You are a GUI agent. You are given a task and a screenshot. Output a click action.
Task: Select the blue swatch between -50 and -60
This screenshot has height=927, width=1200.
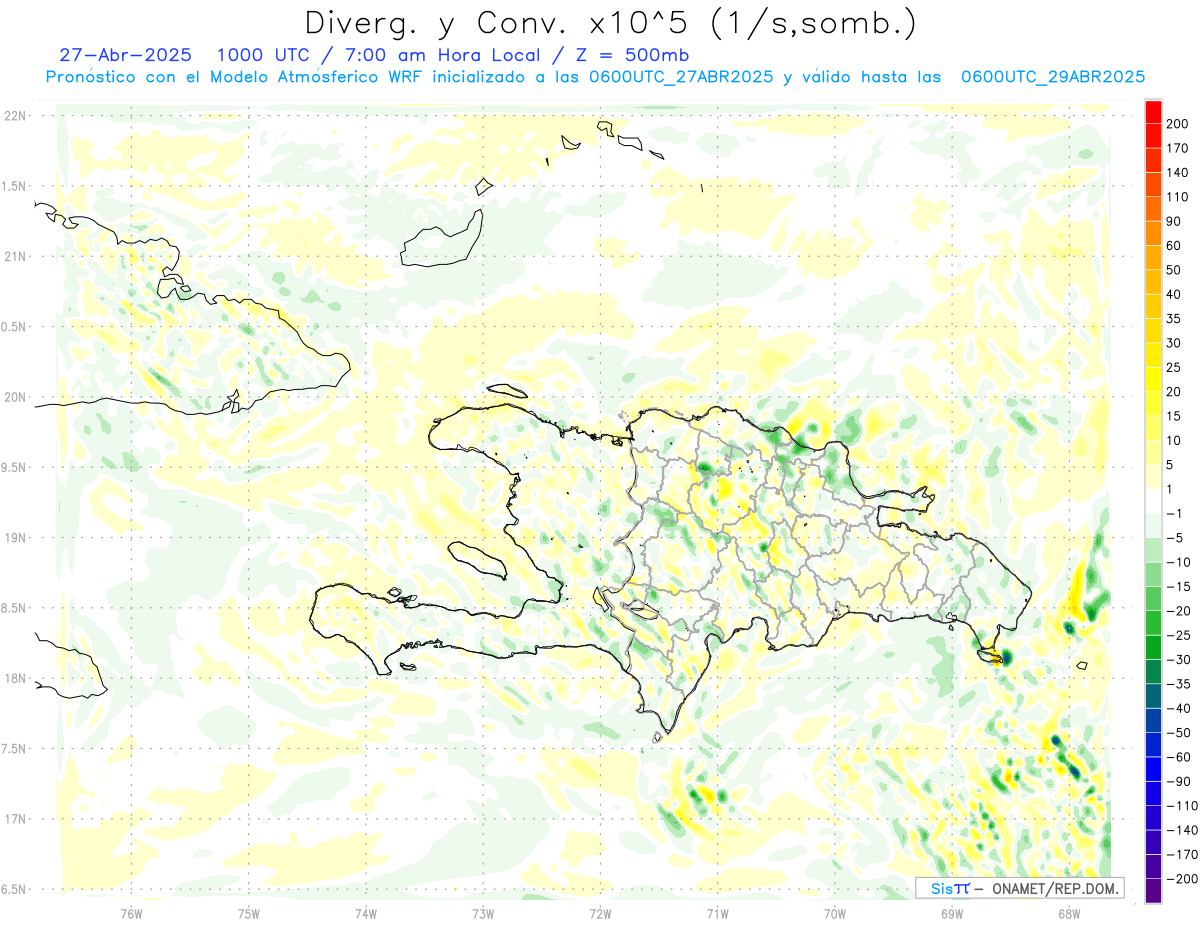tap(1153, 744)
